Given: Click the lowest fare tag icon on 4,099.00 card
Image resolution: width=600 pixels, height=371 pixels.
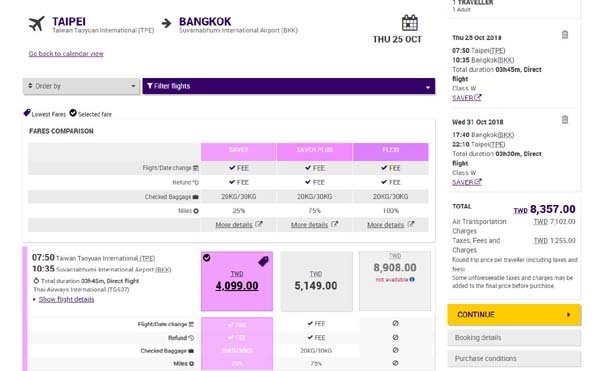Looking at the screenshot, I should pos(263,261).
